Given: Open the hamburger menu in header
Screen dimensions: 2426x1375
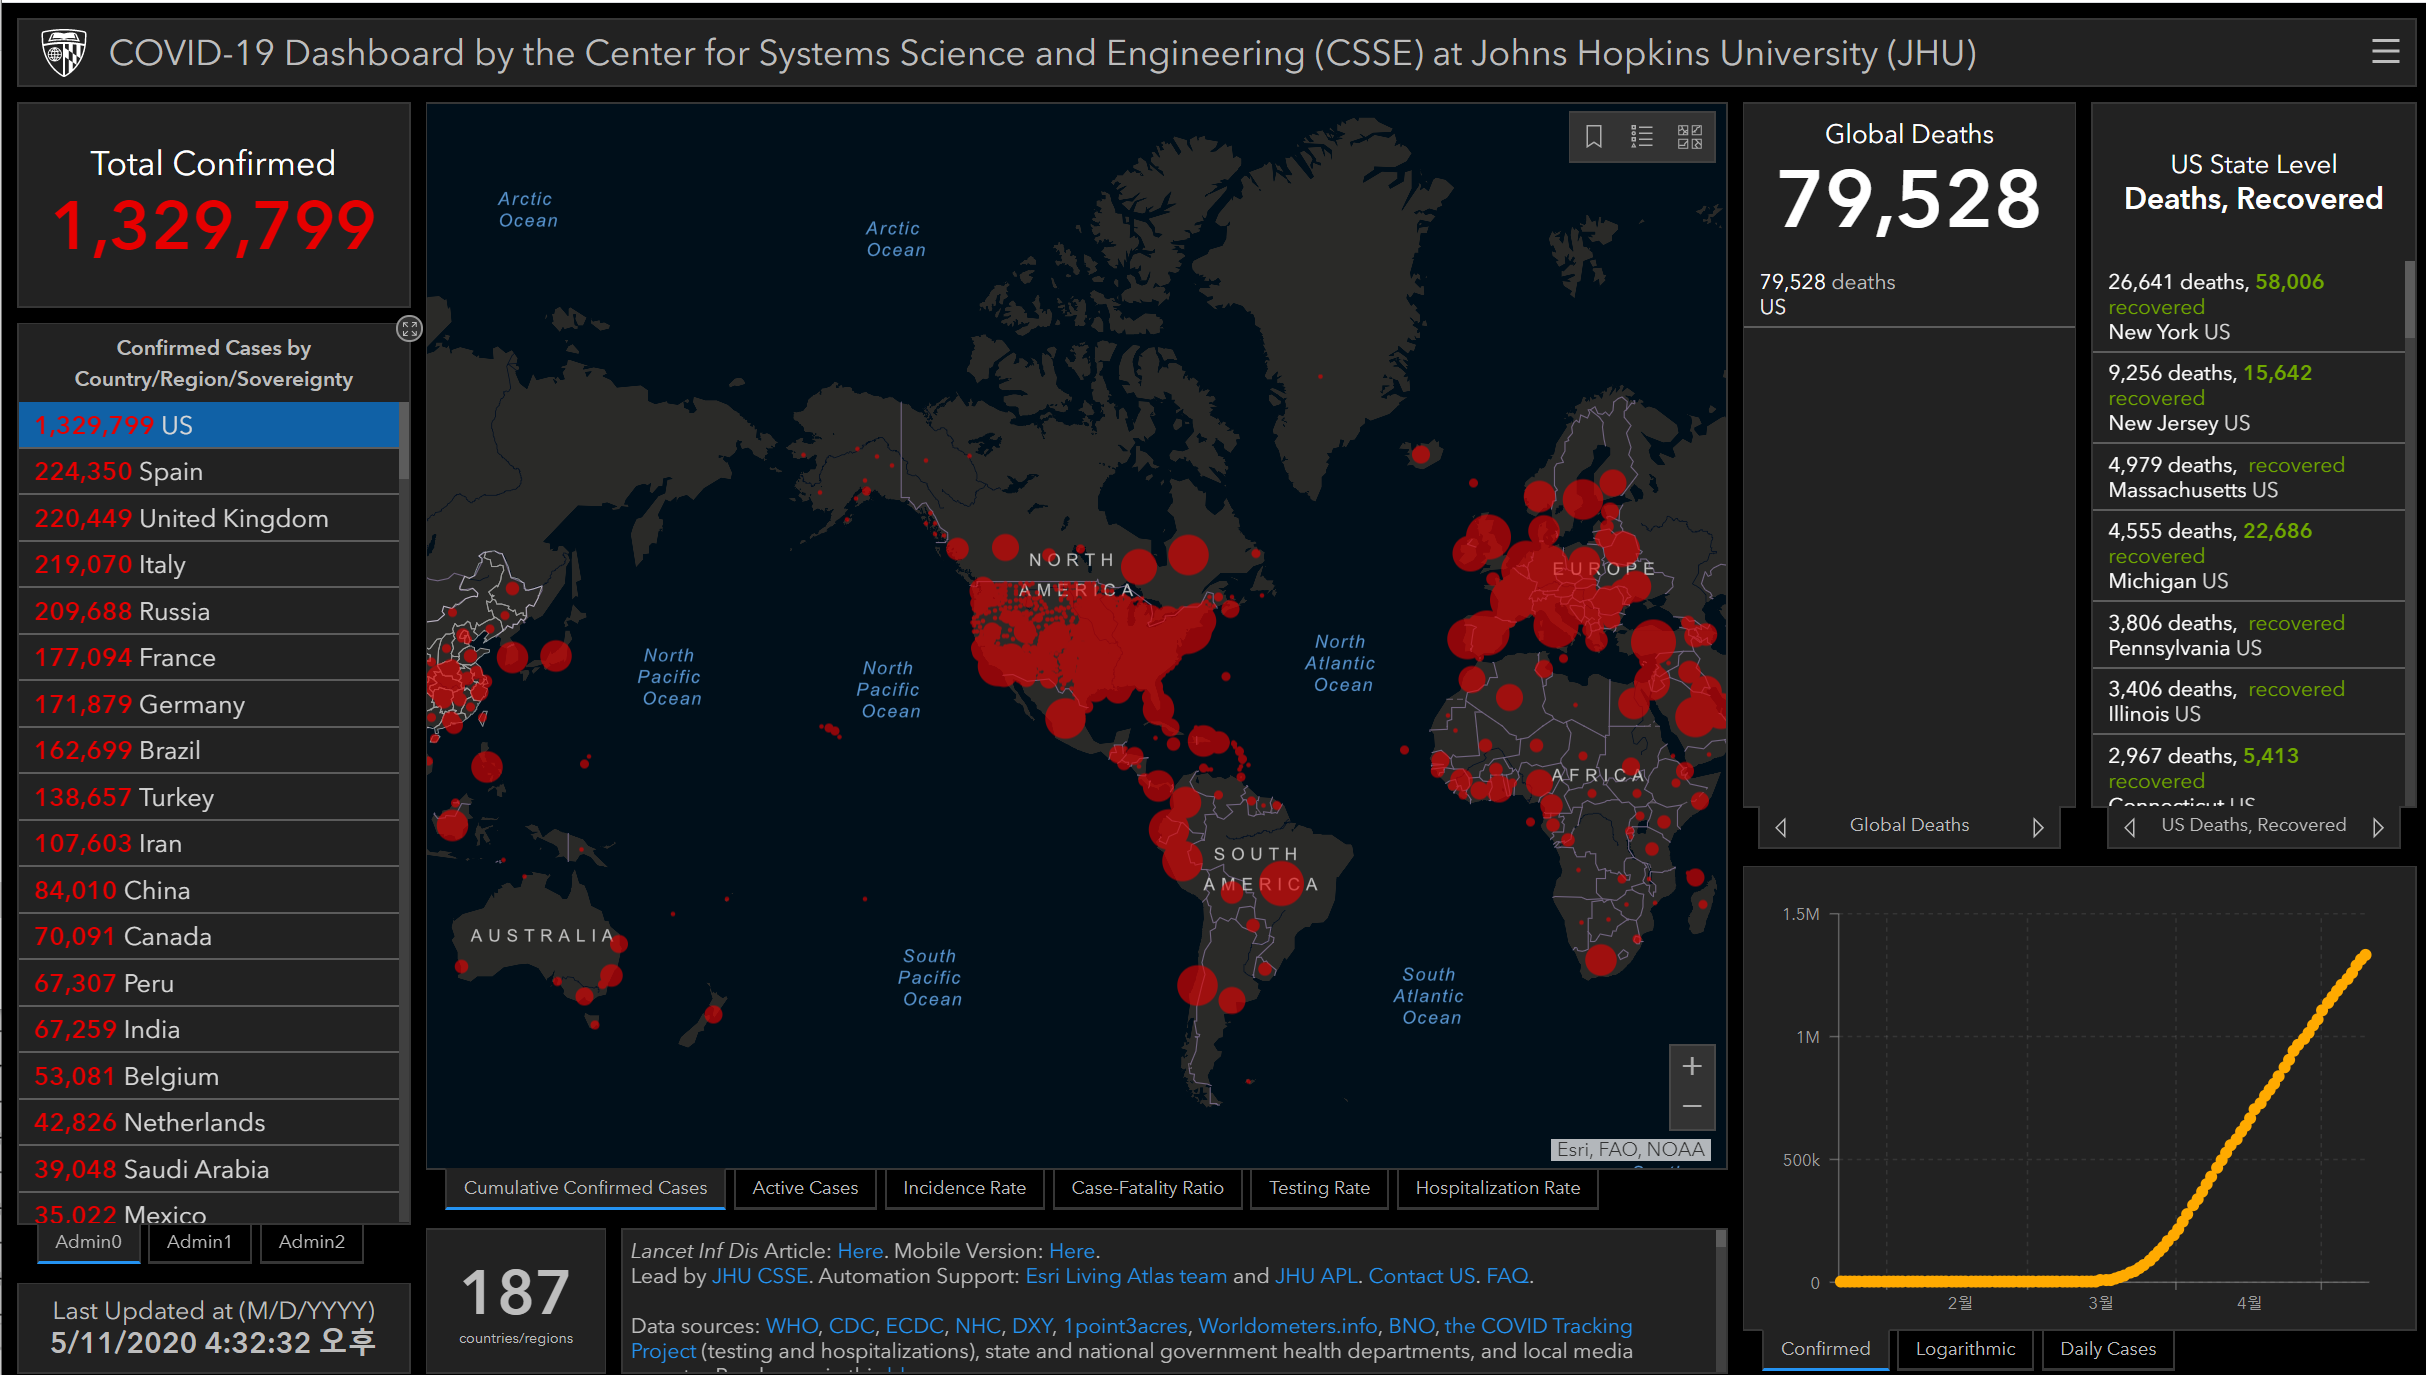Looking at the screenshot, I should (2385, 52).
